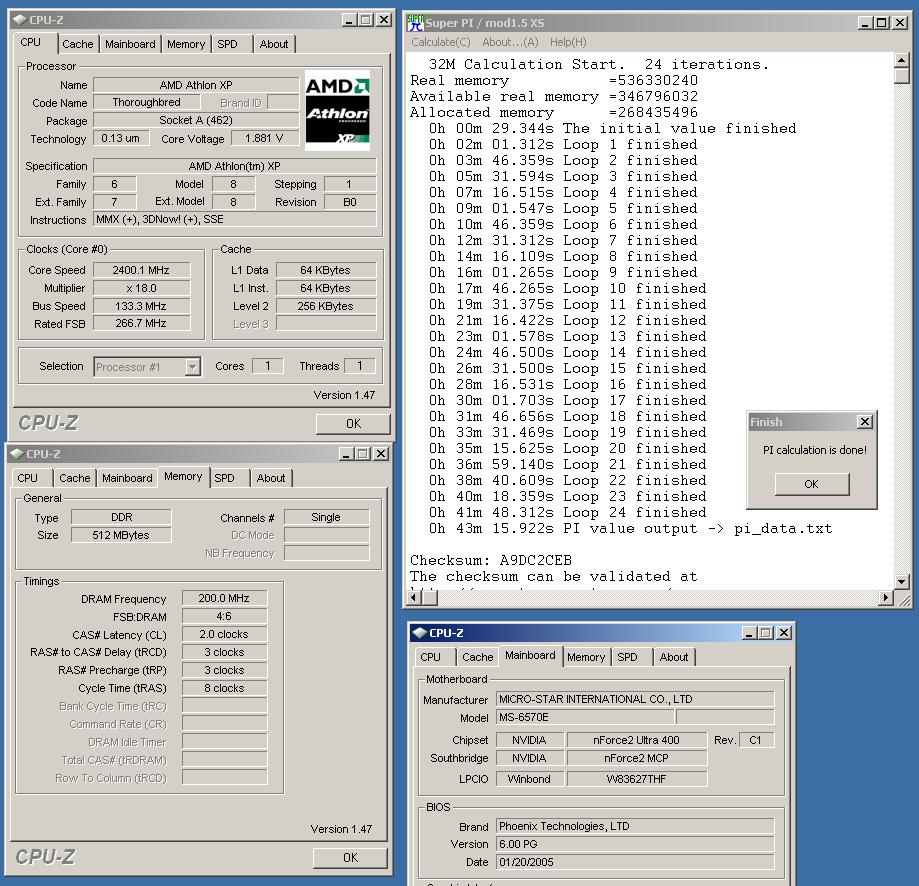Open Help(H) menu in Super PI

[568, 42]
